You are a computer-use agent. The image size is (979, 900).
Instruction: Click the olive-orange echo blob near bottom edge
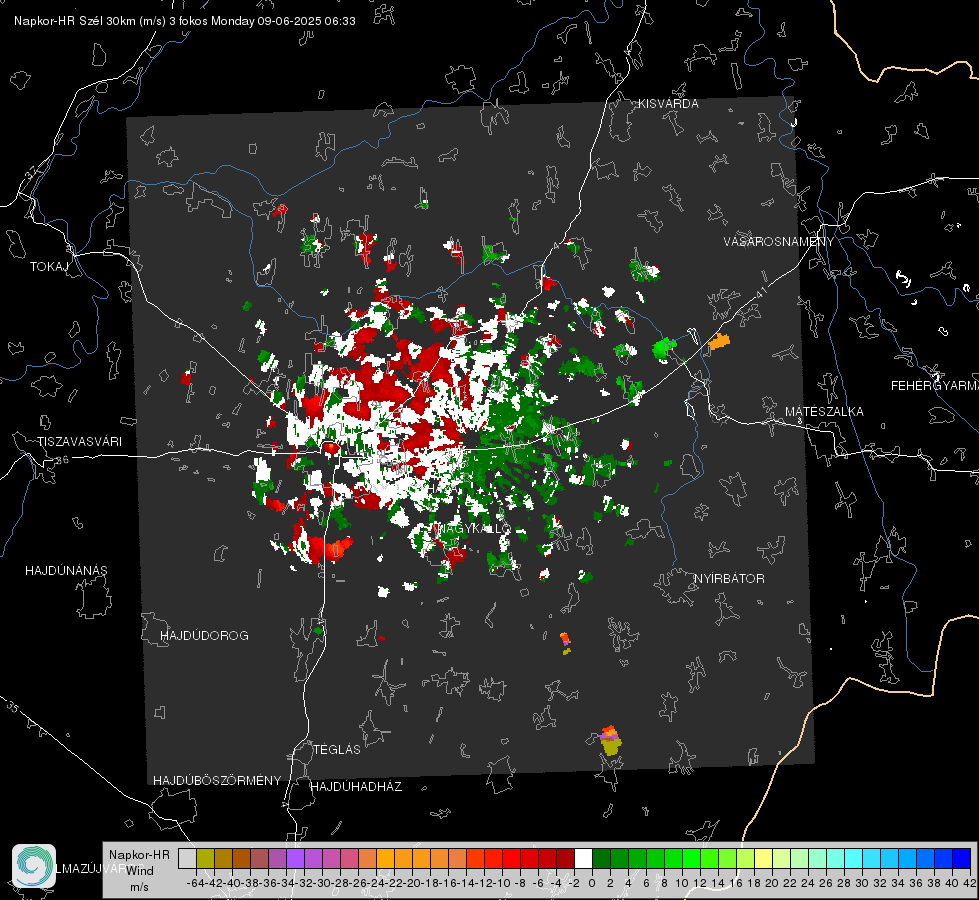[611, 741]
